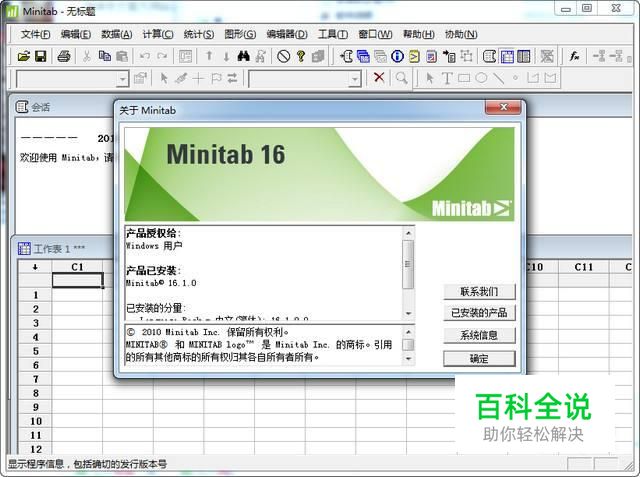Click the yellow Show History icon
Image resolution: width=640 pixels, height=477 pixels.
pyautogui.click(x=414, y=56)
